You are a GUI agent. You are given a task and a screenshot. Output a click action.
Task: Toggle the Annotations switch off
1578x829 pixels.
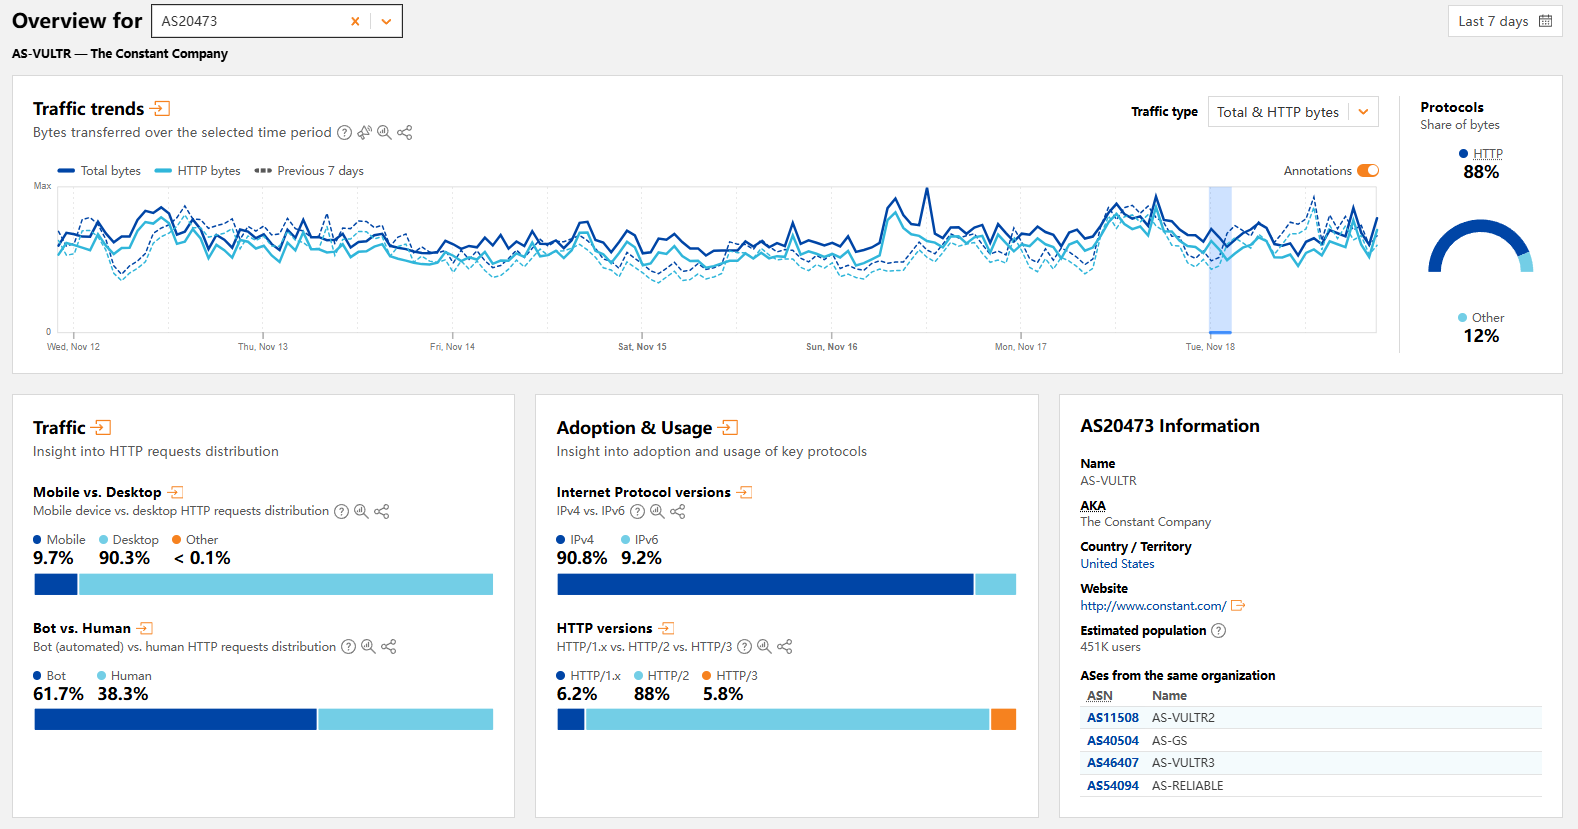tap(1367, 171)
